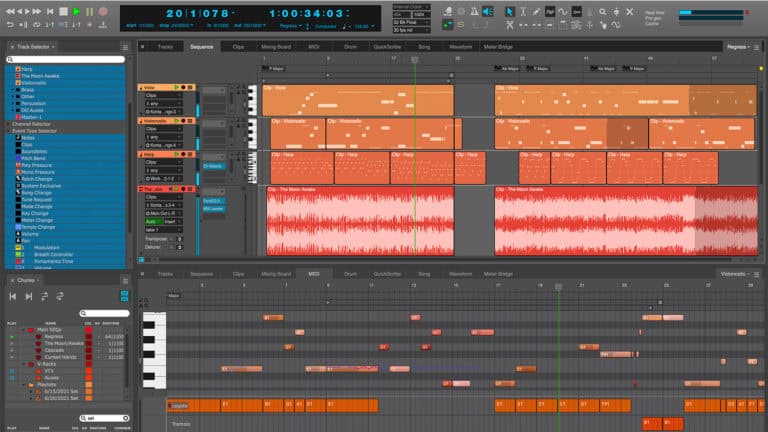
Task: Click the fast rewind double-arrow button
Action: pyautogui.click(x=10, y=11)
